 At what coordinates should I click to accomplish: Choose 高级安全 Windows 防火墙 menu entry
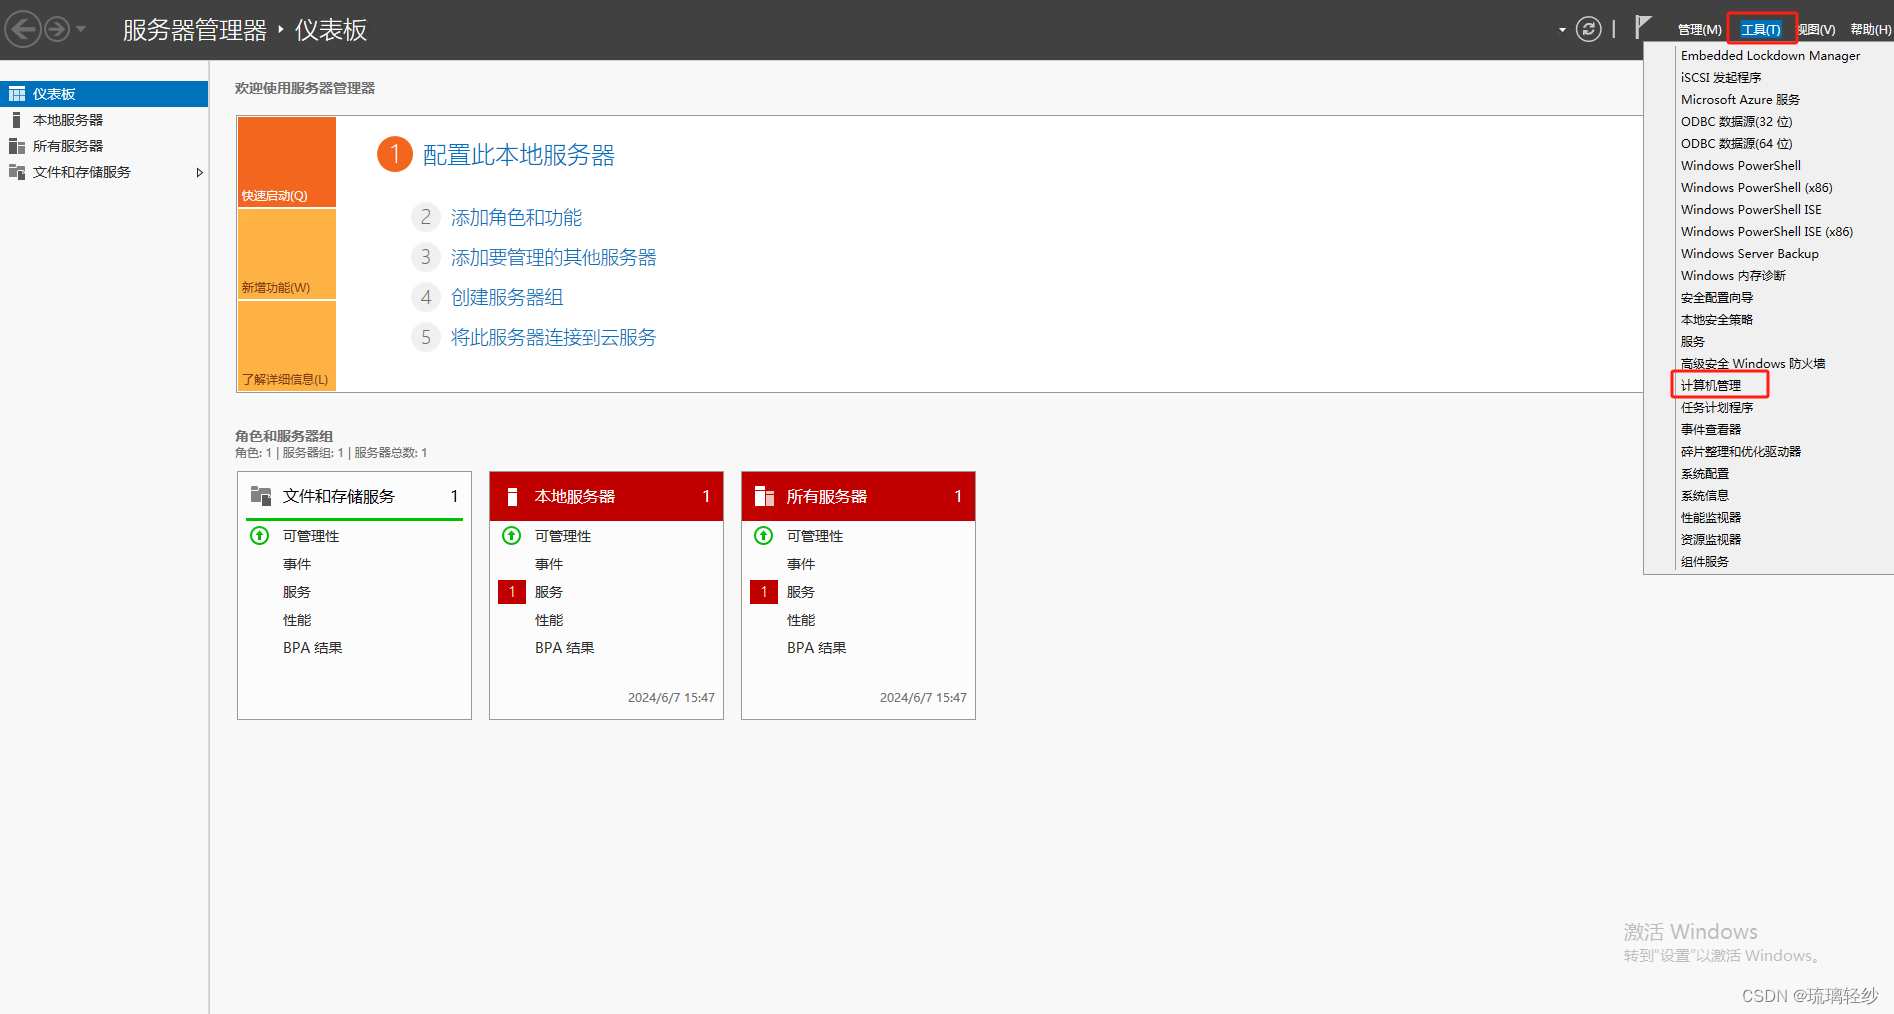point(1753,364)
